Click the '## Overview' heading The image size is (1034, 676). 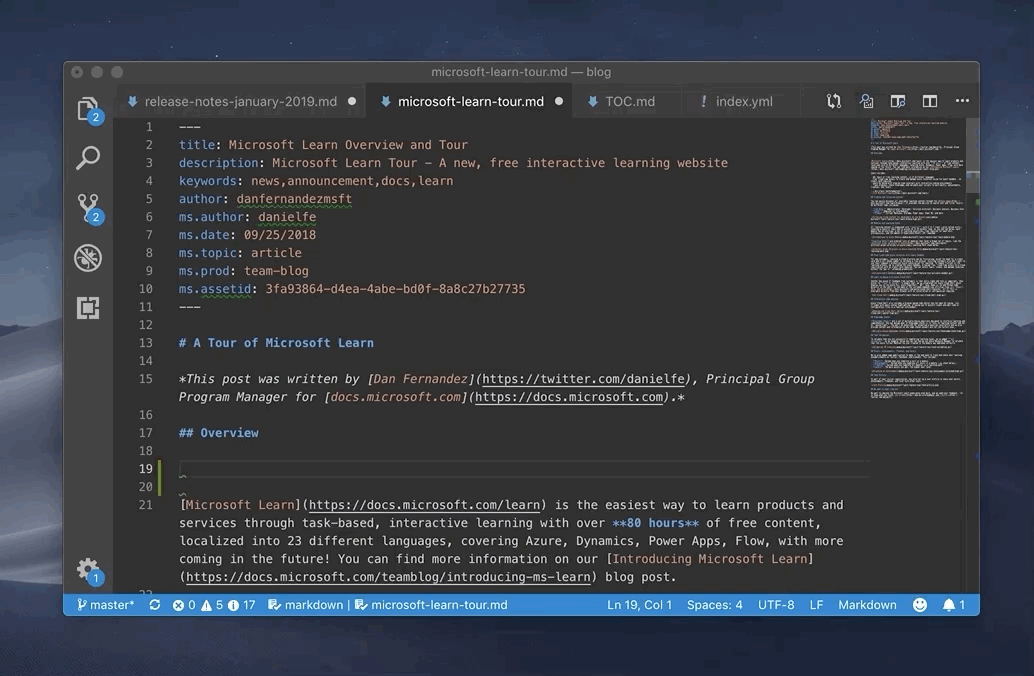click(x=218, y=433)
